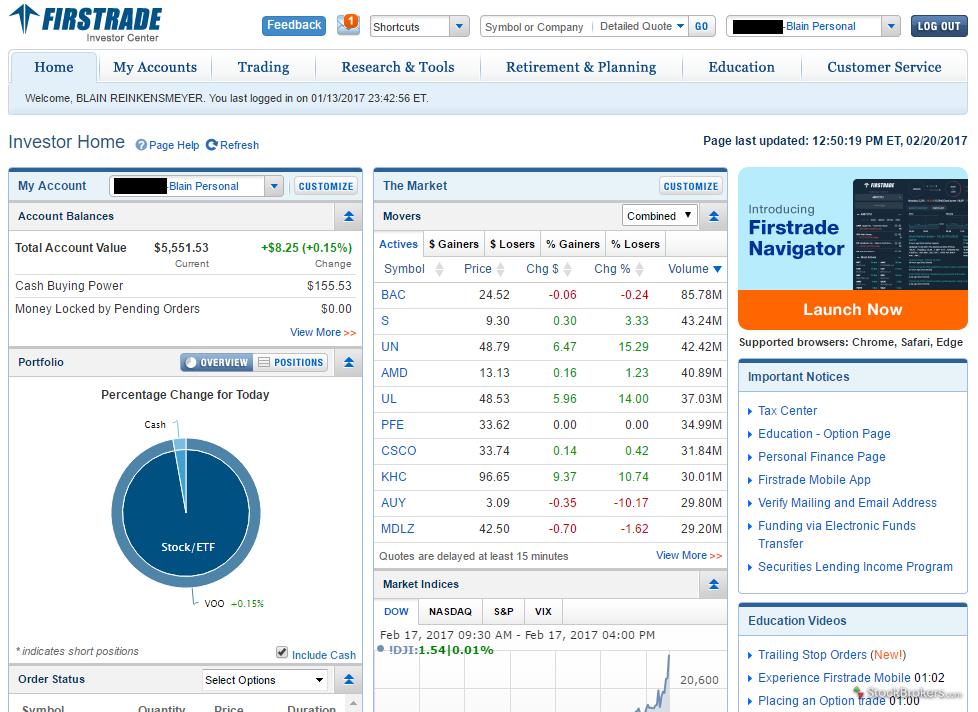The image size is (978, 712).
Task: Go to the Home tab
Action: [x=54, y=67]
